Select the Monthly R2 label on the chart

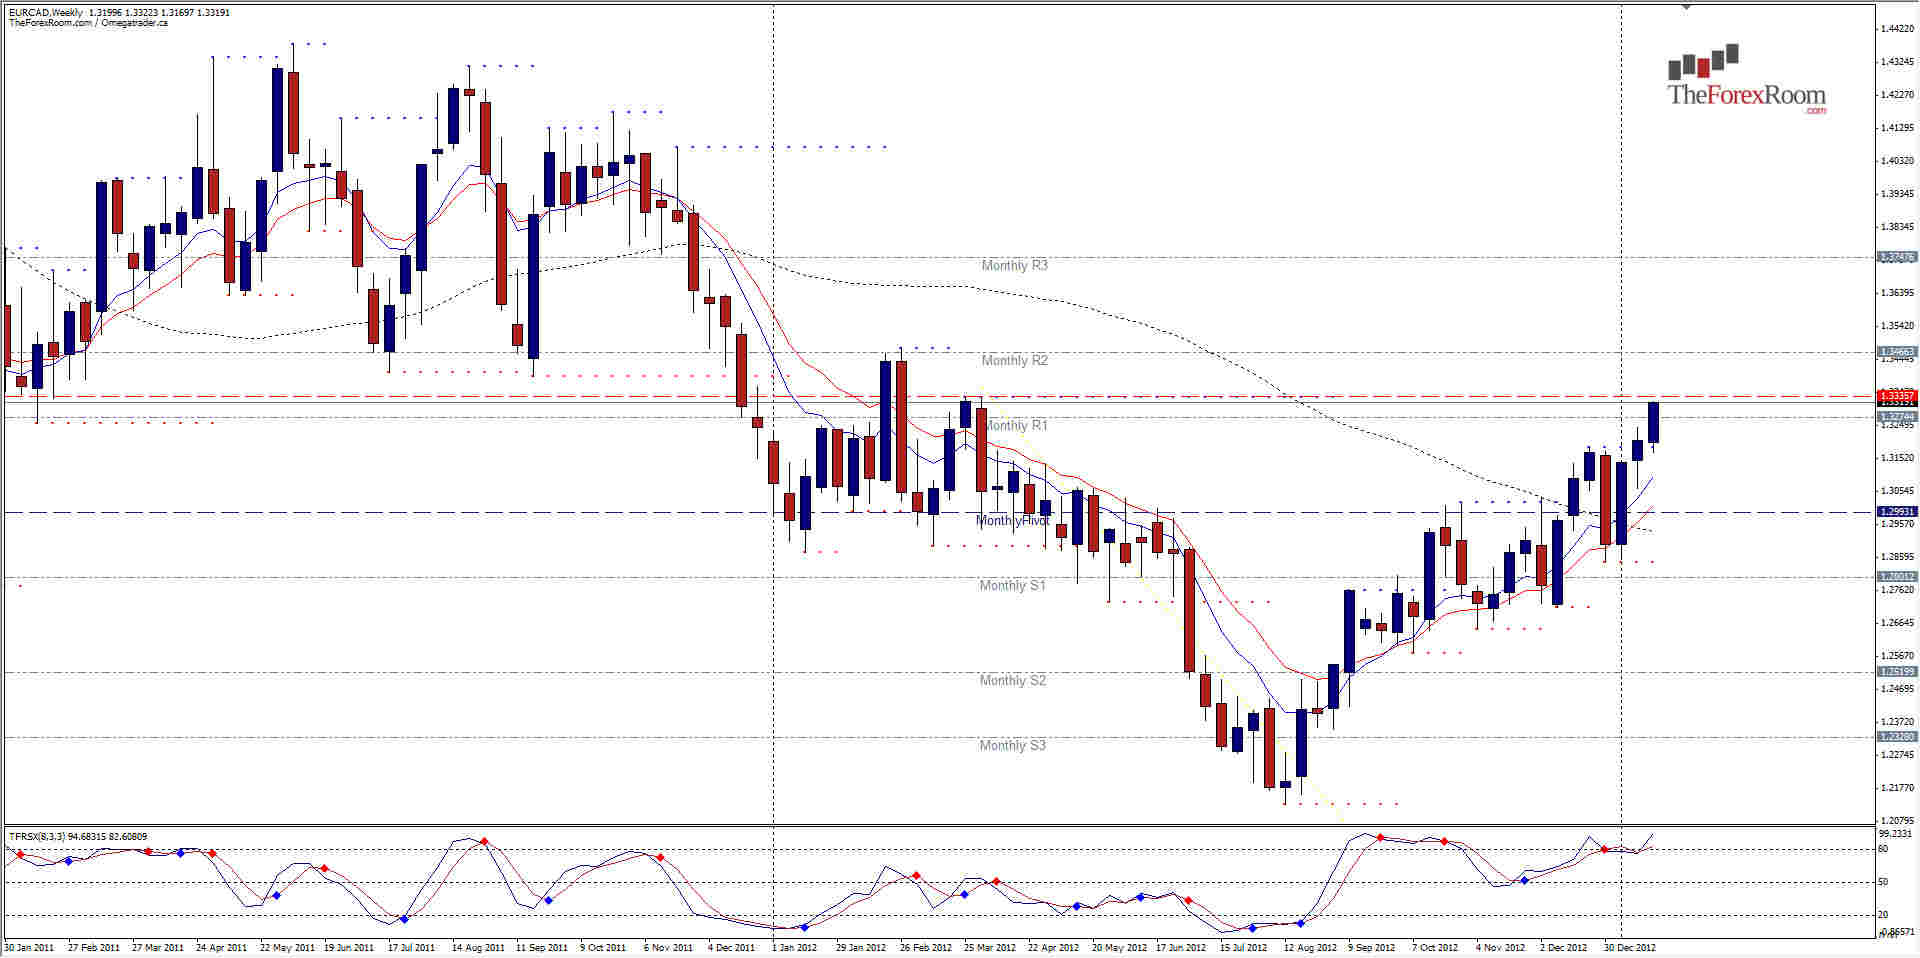pos(1012,360)
